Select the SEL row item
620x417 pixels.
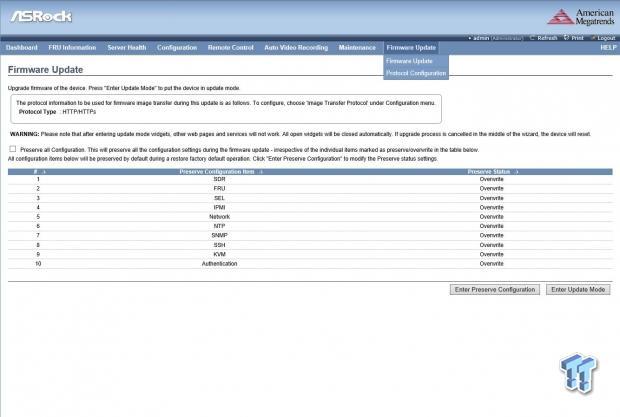tap(219, 198)
